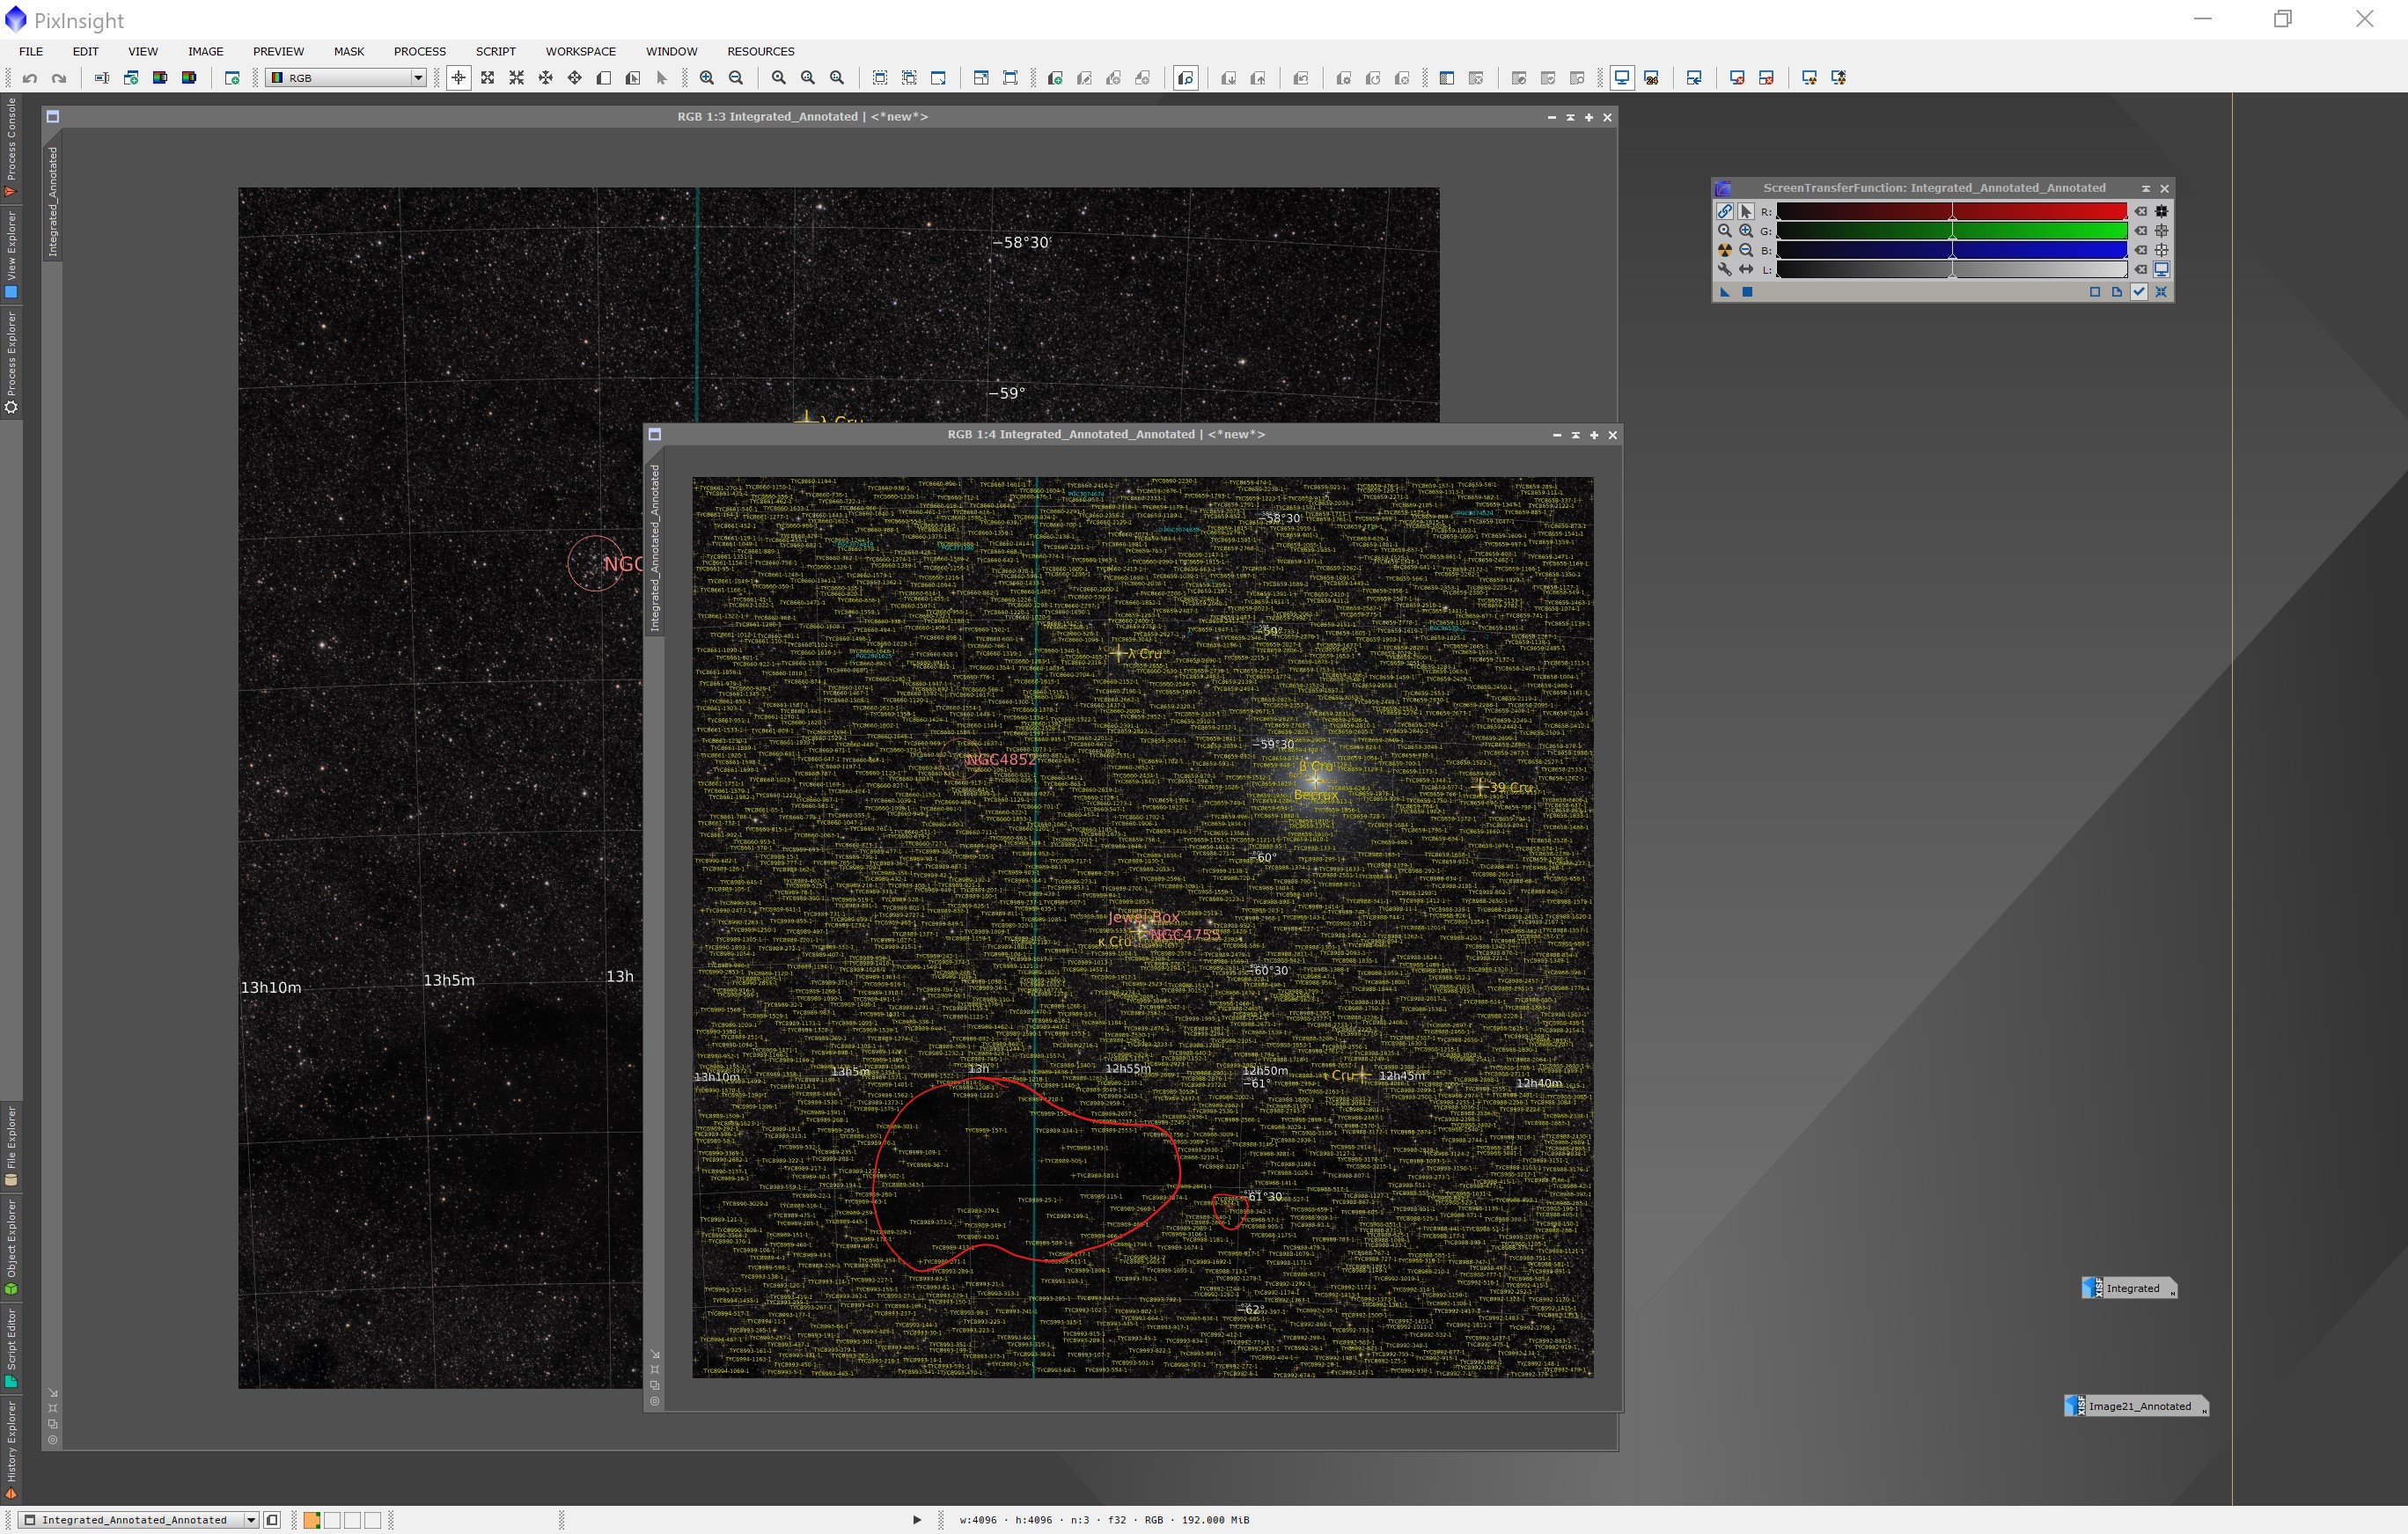
Task: Click the STF New Instance triangle icon
Action: [x=1725, y=292]
